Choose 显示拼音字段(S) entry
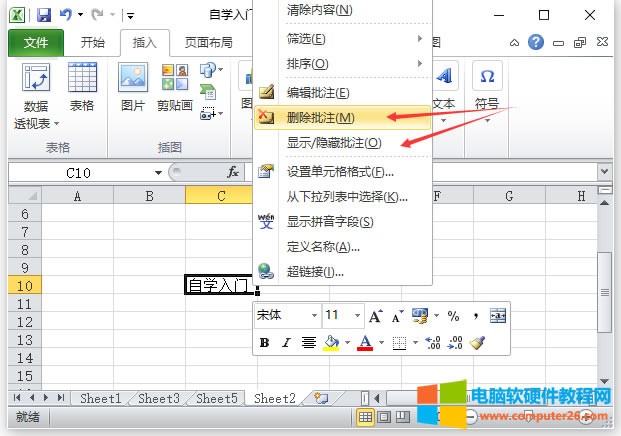This screenshot has width=621, height=436. [x=342, y=222]
